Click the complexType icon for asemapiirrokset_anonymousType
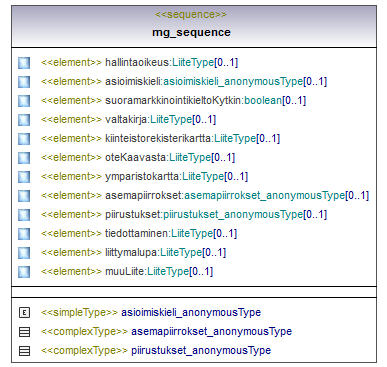The width and height of the screenshot is (387, 367). click(24, 332)
